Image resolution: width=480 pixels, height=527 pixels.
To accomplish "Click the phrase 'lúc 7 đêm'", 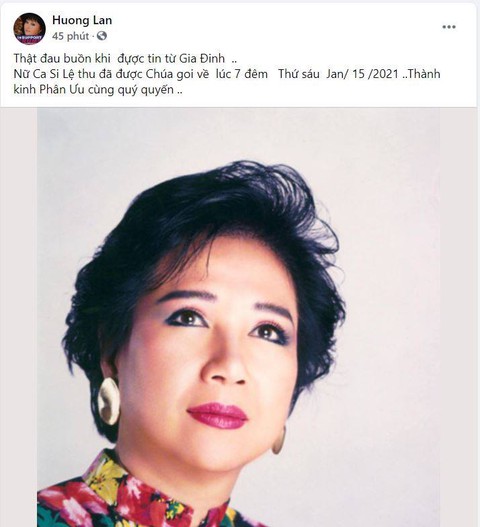I will 241,74.
